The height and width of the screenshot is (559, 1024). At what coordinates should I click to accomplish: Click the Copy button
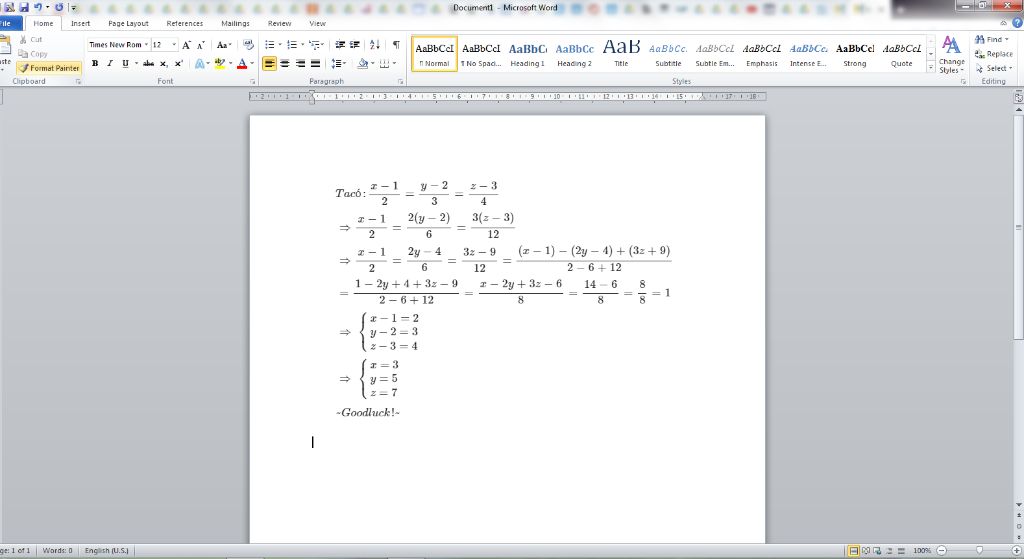pos(33,54)
